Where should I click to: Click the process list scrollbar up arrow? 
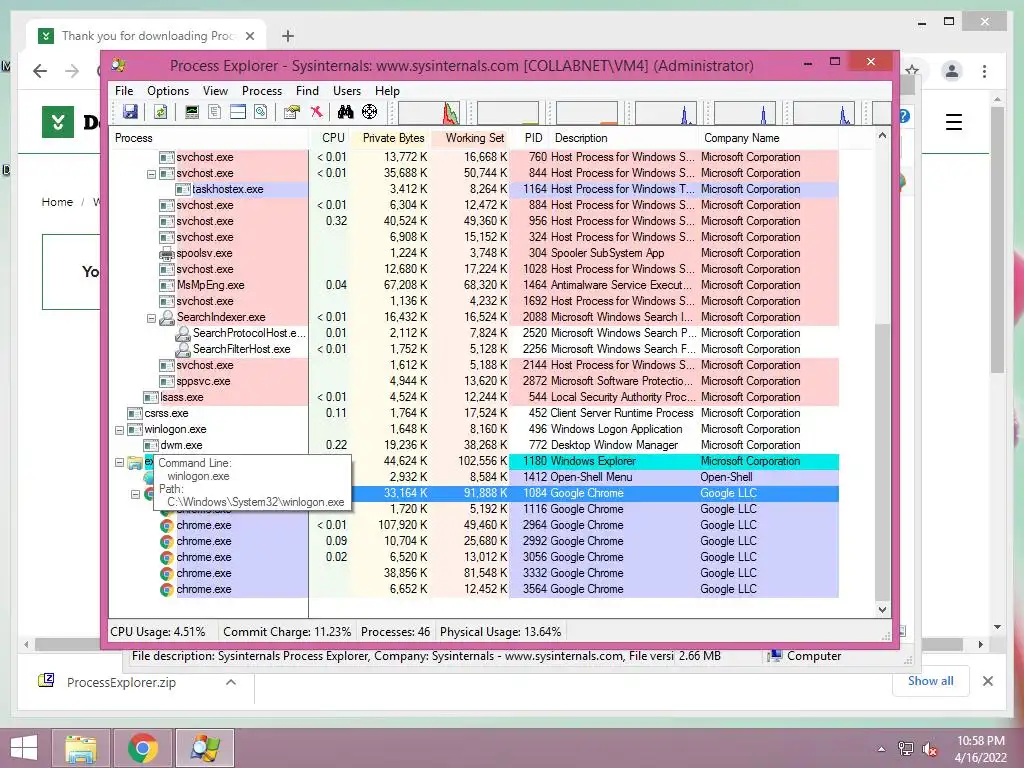[x=882, y=136]
